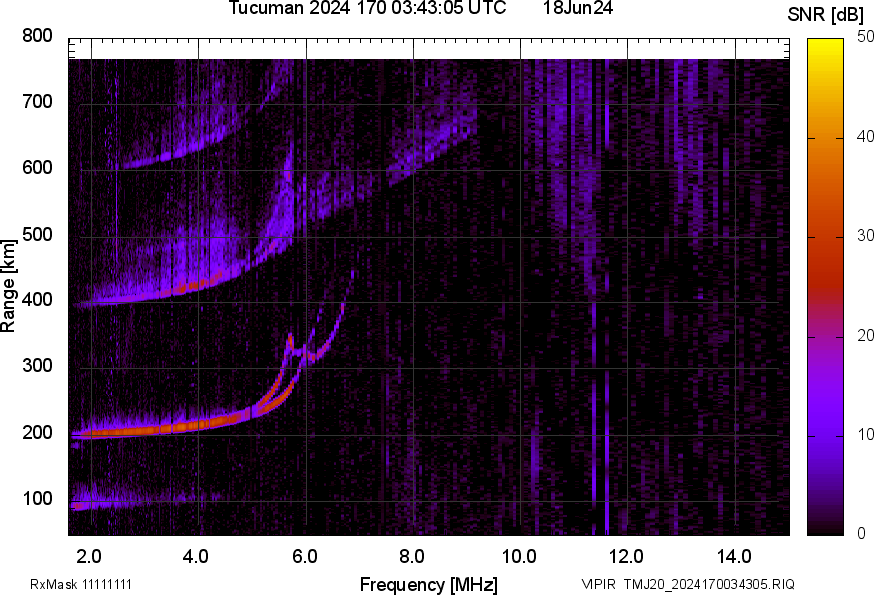This screenshot has height=595, width=874.
Task: Click the 14.0 tick on frequency axis
Action: tap(734, 555)
